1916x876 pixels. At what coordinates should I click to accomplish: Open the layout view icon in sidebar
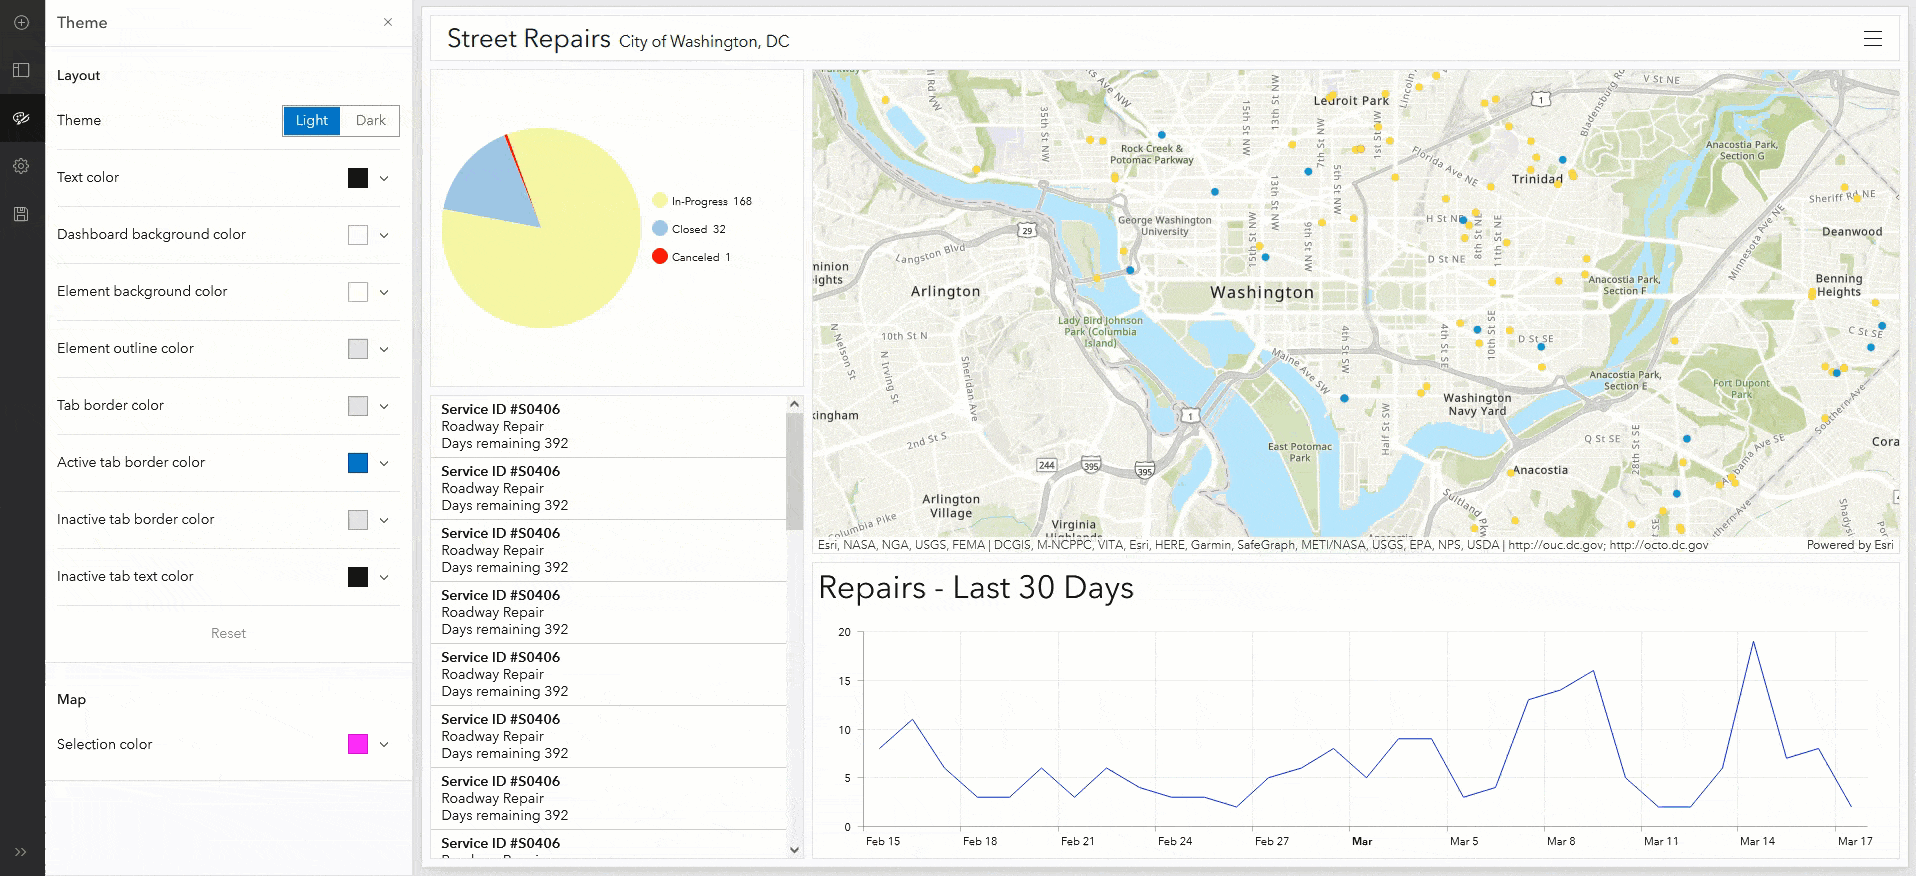point(21,70)
